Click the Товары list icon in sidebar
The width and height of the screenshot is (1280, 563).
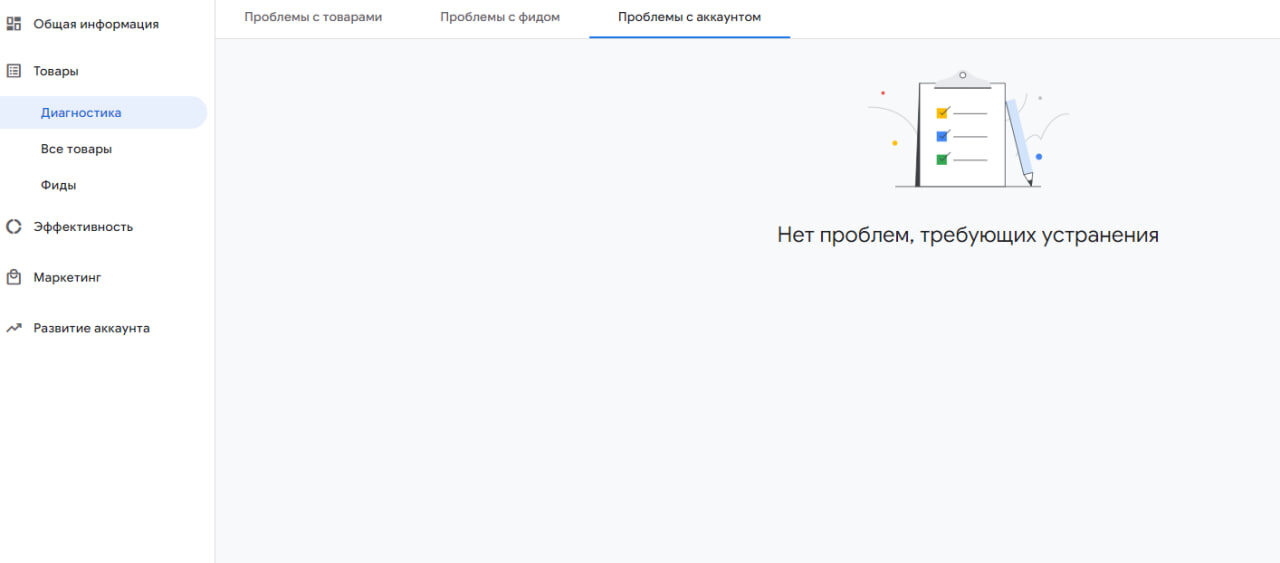click(14, 71)
